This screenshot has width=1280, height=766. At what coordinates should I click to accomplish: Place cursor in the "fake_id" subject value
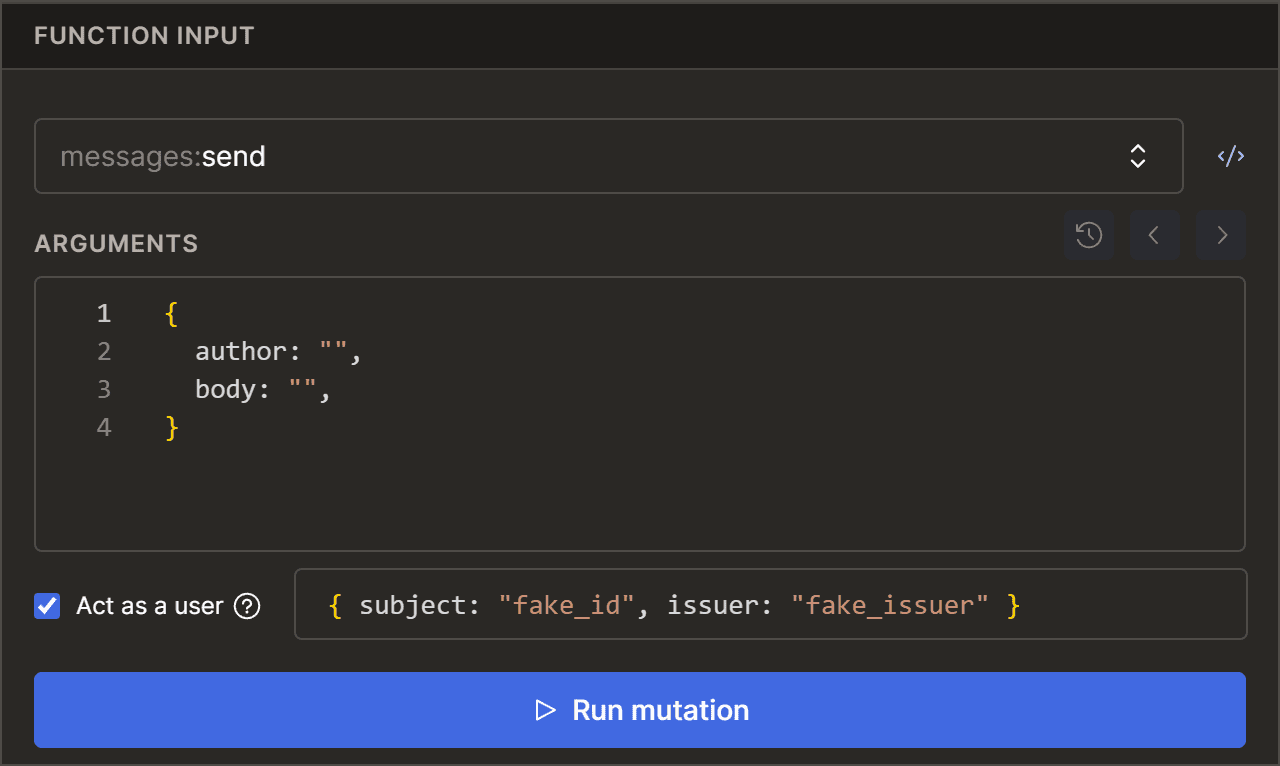click(x=567, y=605)
